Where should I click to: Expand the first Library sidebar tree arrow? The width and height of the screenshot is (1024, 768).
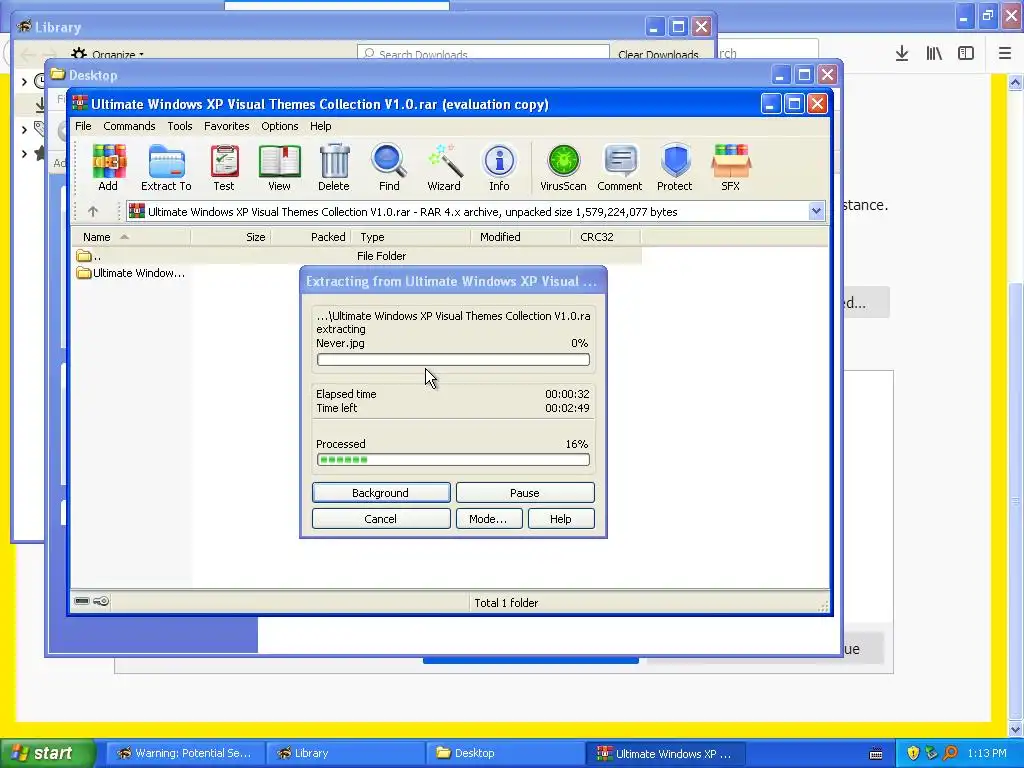24,82
